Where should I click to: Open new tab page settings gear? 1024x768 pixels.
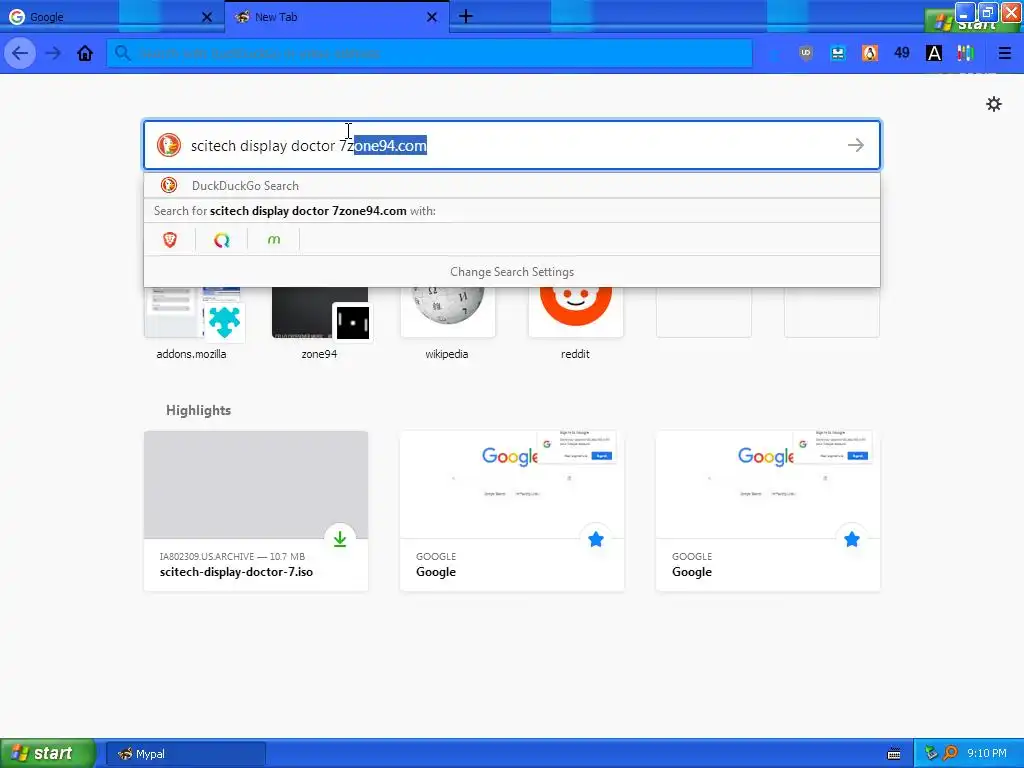(x=993, y=104)
